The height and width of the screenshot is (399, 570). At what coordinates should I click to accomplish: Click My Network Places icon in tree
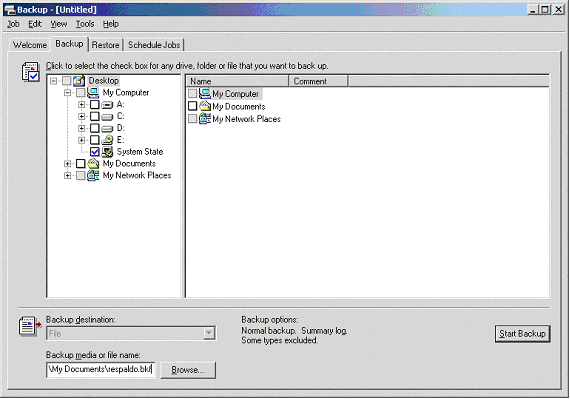[93, 175]
